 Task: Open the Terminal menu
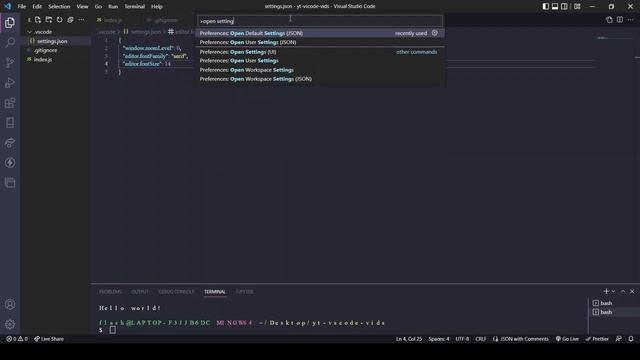click(x=135, y=7)
